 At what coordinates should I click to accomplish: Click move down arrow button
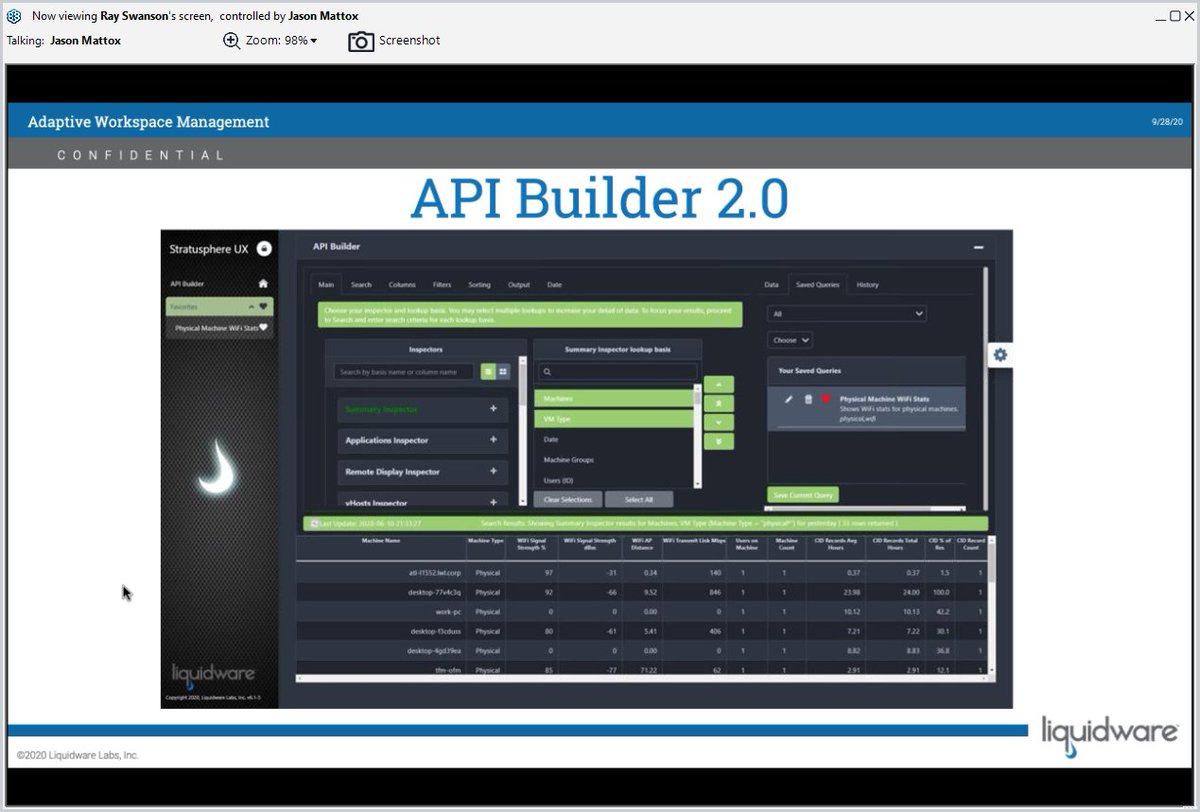(x=719, y=422)
